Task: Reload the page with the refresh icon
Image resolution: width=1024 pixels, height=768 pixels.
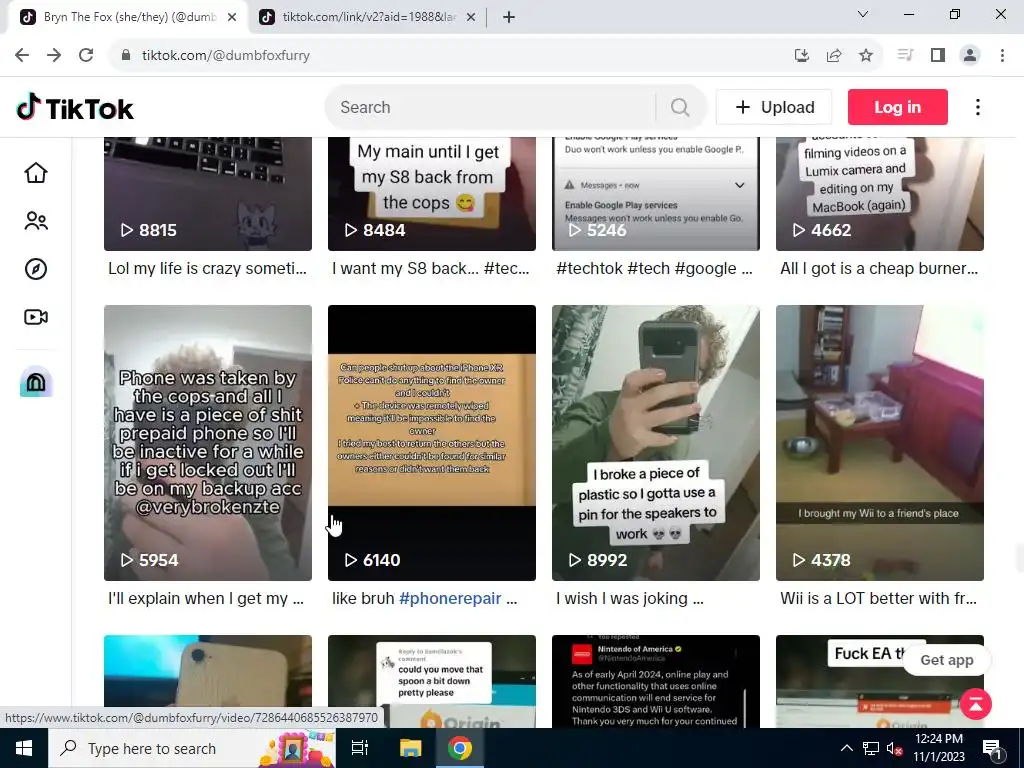Action: [86, 56]
